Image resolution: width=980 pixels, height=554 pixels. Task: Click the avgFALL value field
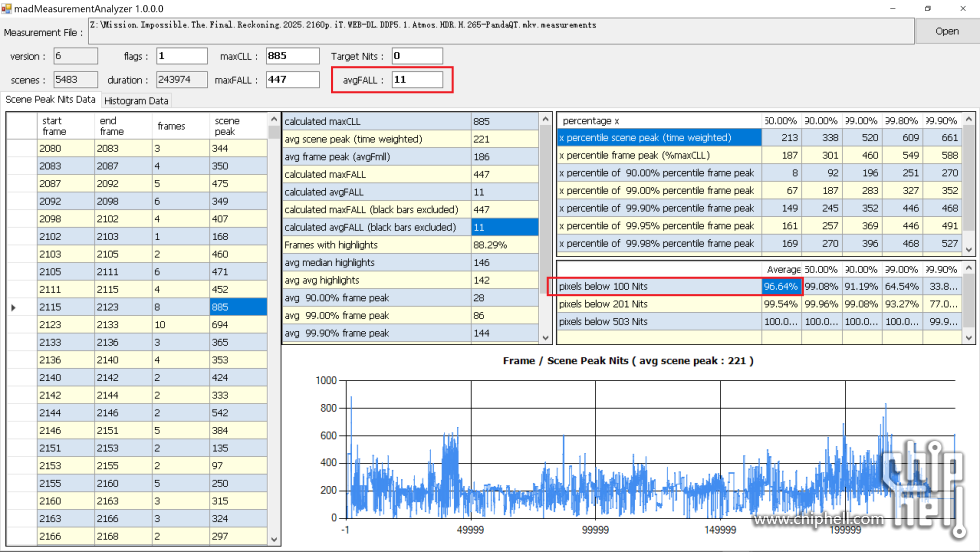pos(416,79)
